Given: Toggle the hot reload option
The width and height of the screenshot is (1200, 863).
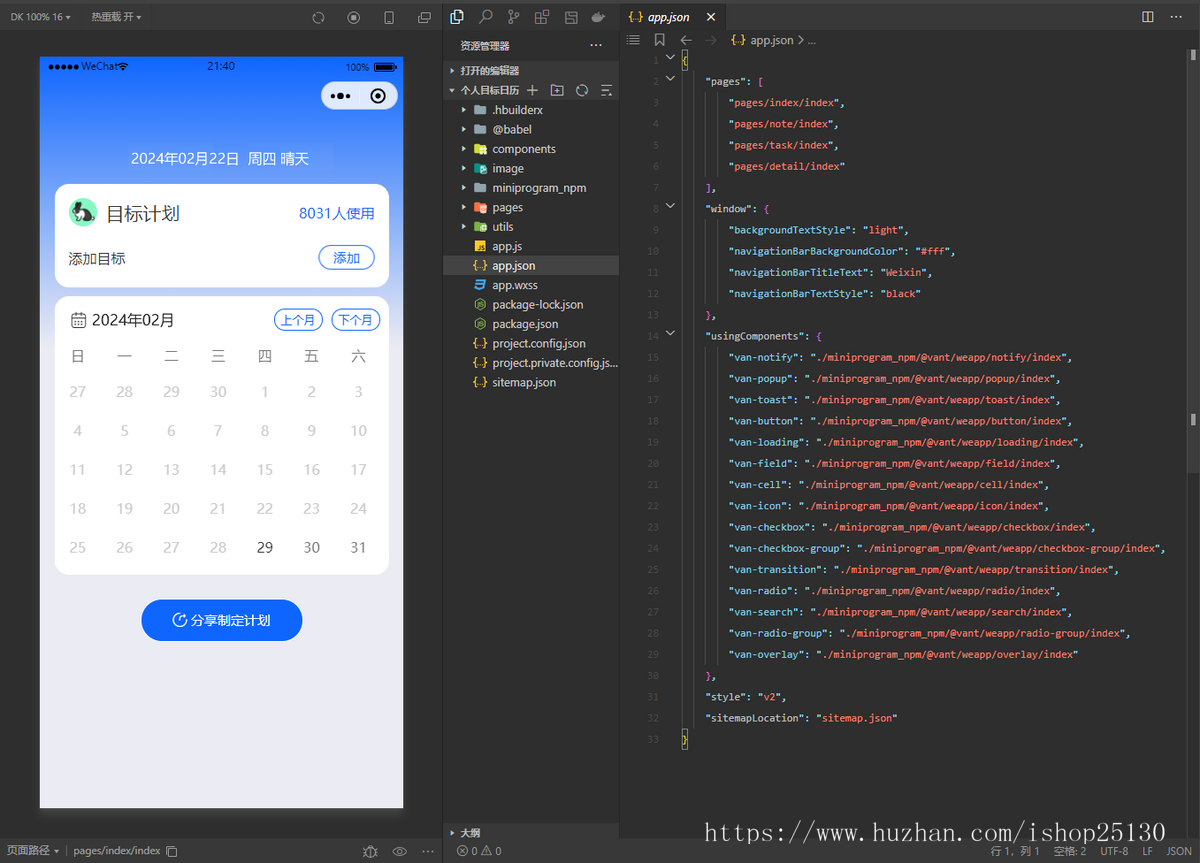Looking at the screenshot, I should (116, 17).
